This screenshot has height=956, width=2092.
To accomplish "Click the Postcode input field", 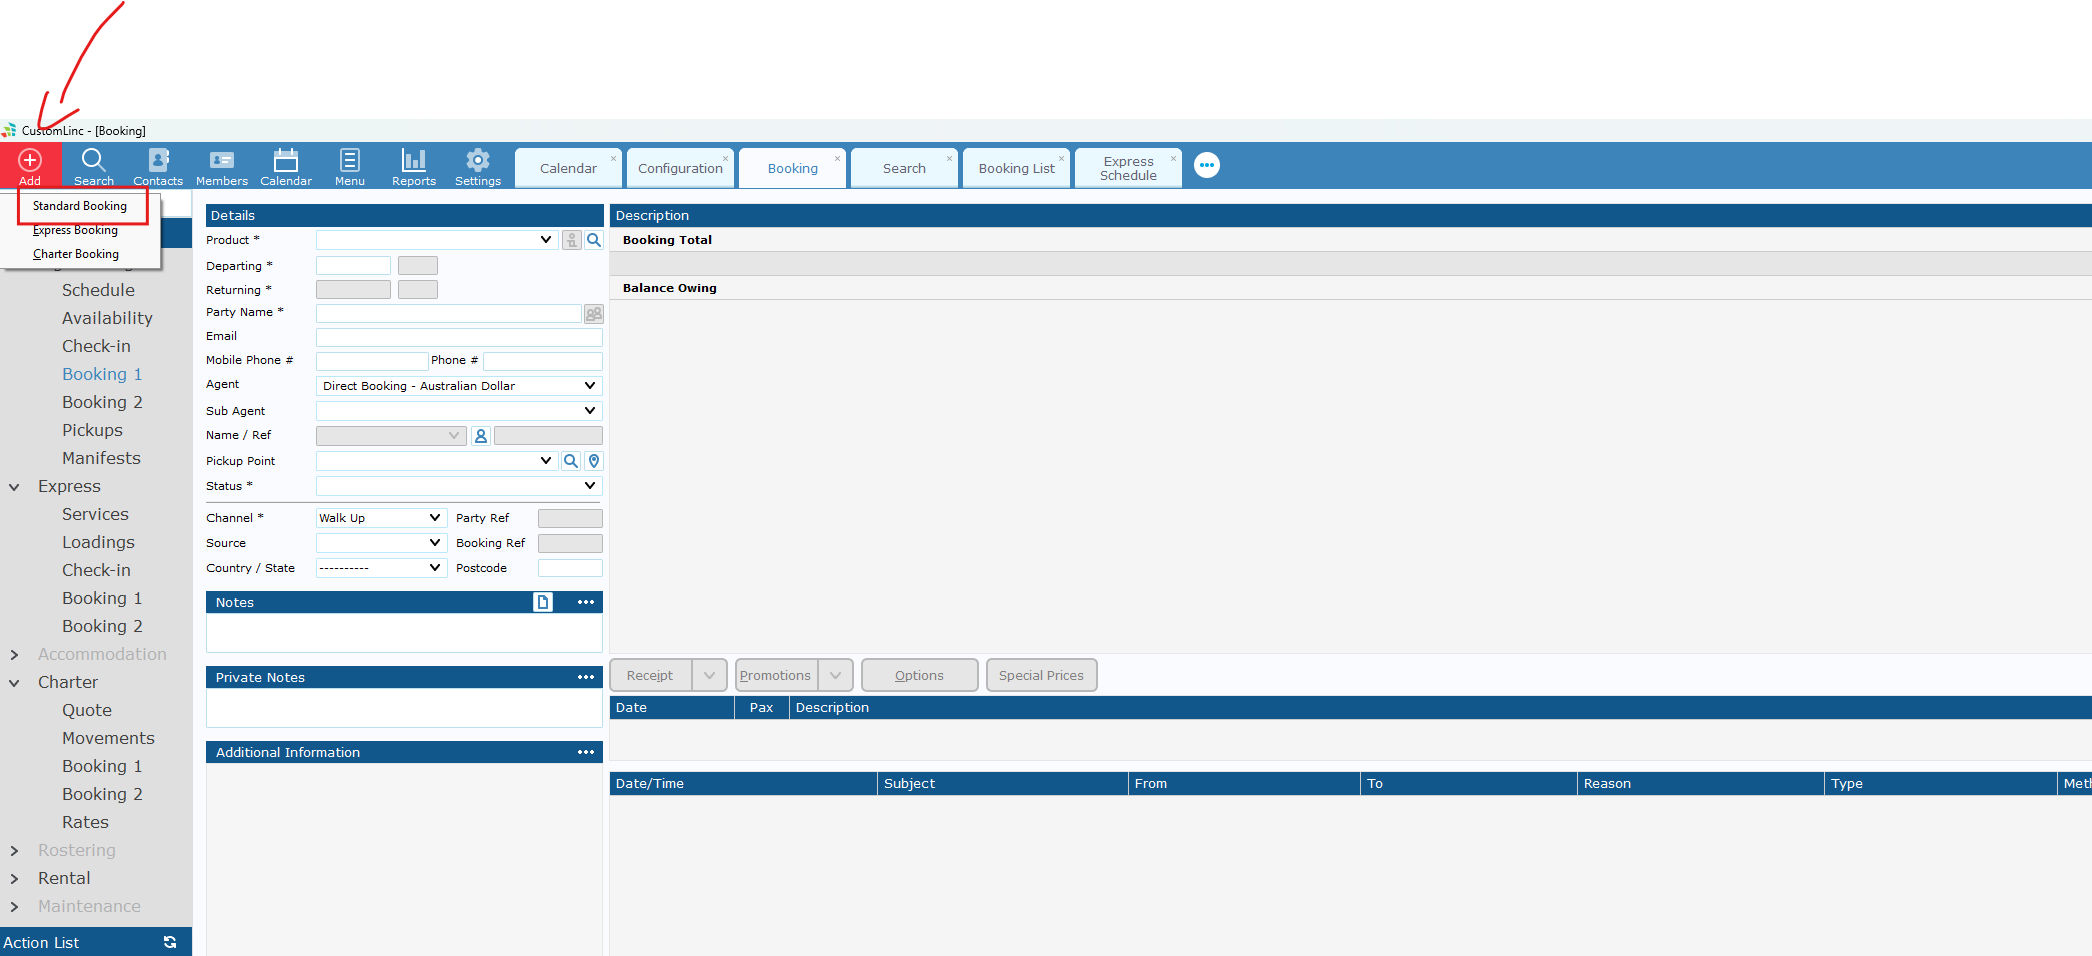I will coord(570,568).
